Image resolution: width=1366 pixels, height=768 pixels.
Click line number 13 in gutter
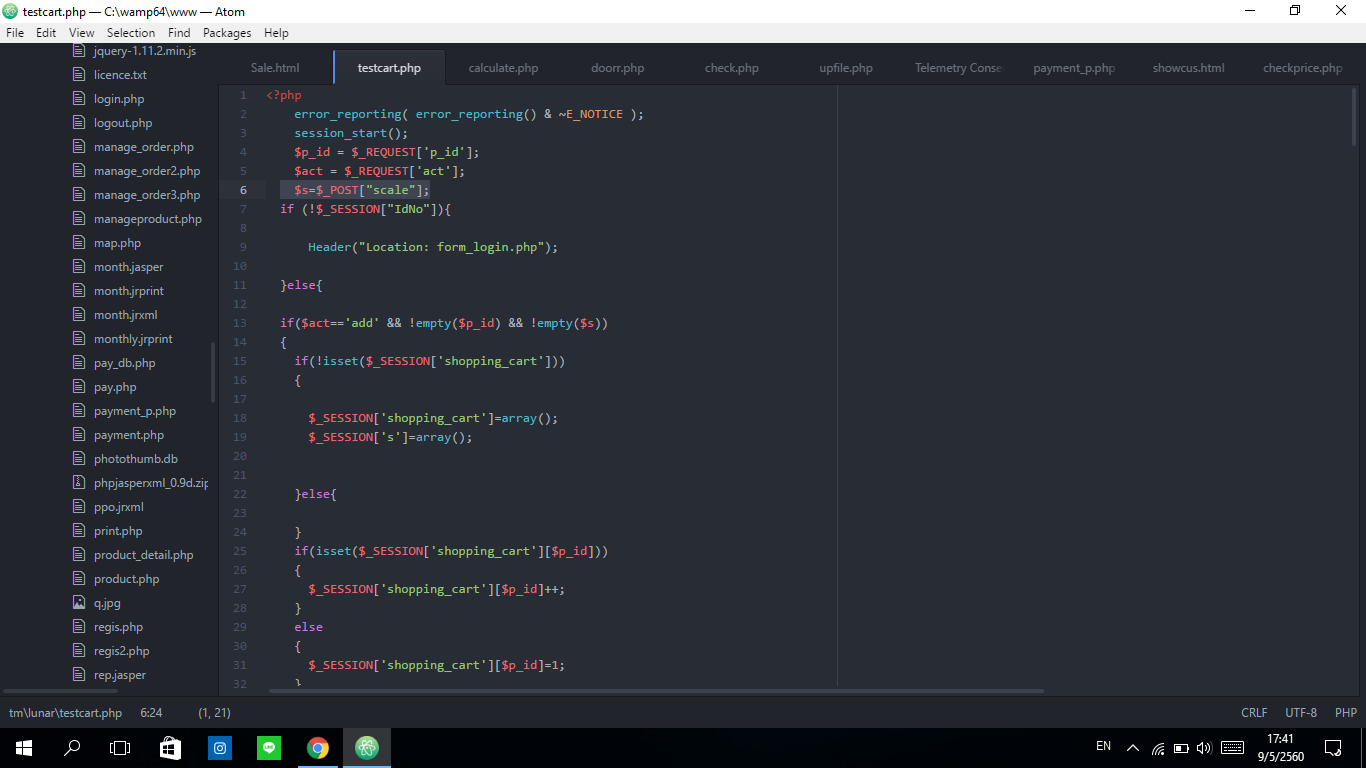[x=240, y=323]
